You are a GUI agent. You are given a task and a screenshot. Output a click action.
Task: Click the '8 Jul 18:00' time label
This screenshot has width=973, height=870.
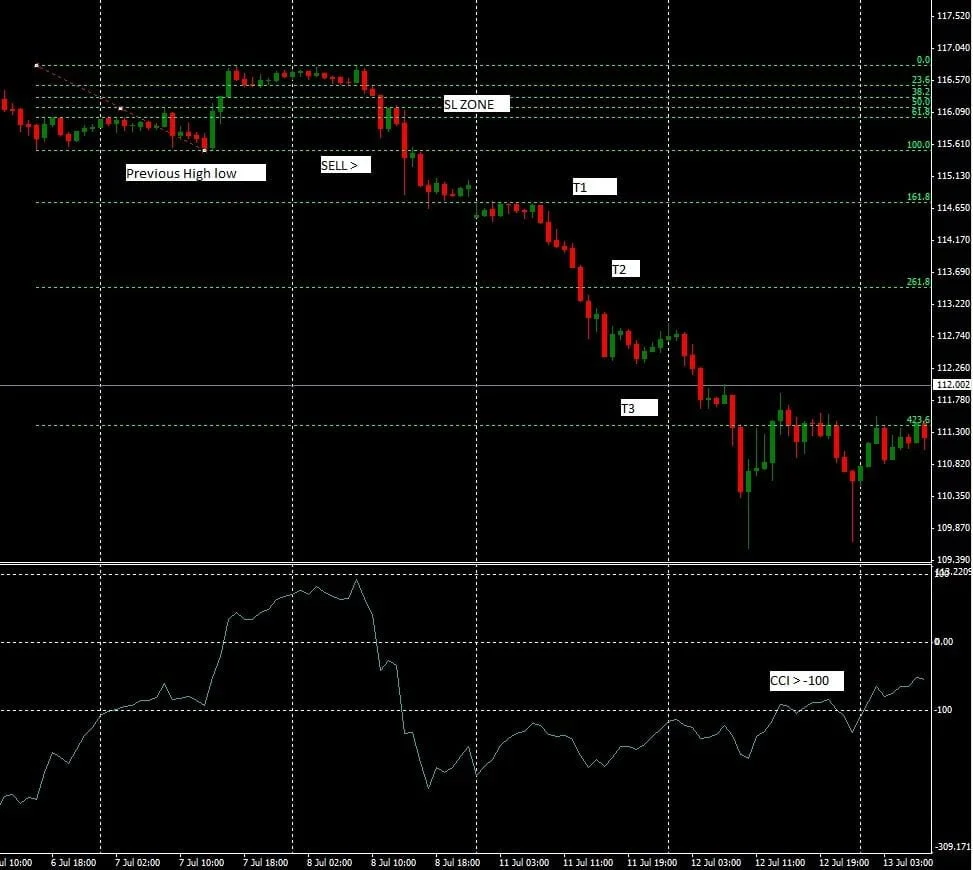point(457,863)
